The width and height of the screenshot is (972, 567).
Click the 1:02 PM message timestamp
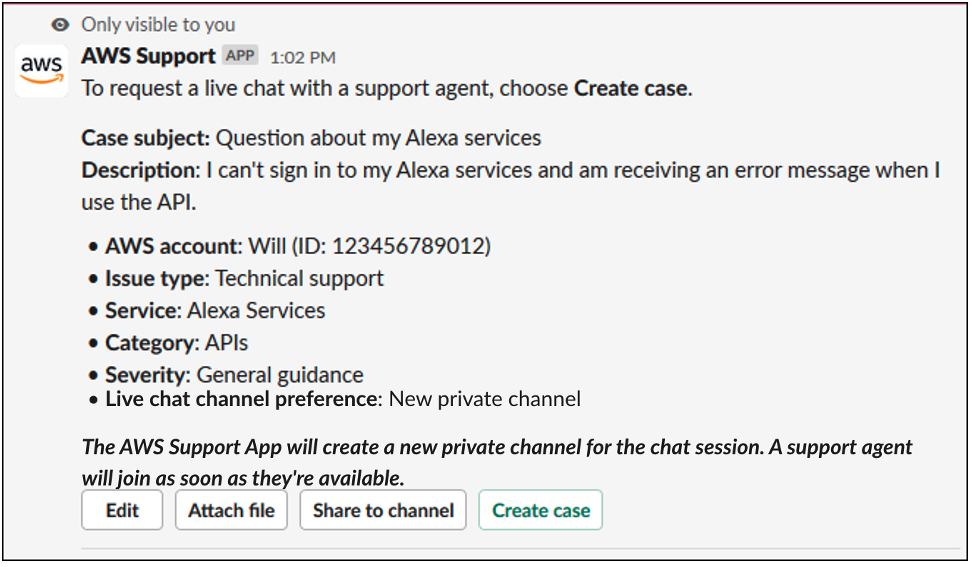tap(302, 57)
